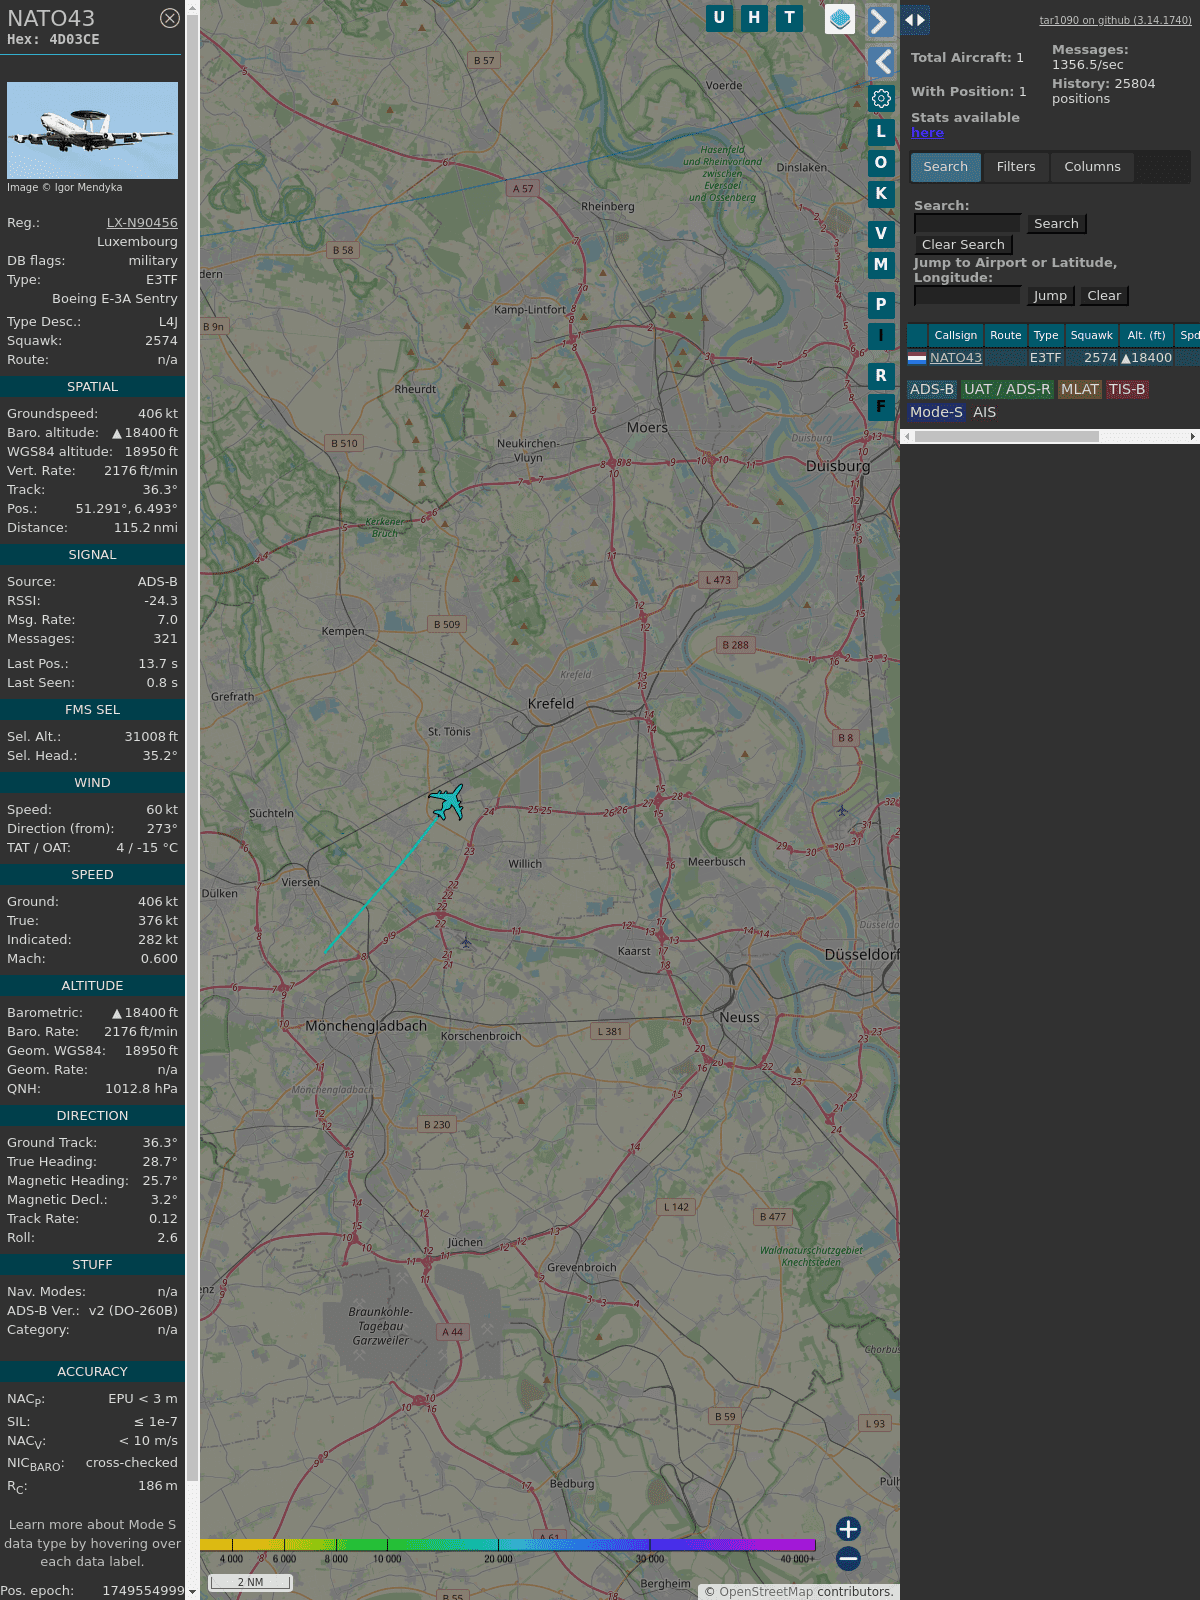Zoom in with the plus button

pyautogui.click(x=848, y=1528)
